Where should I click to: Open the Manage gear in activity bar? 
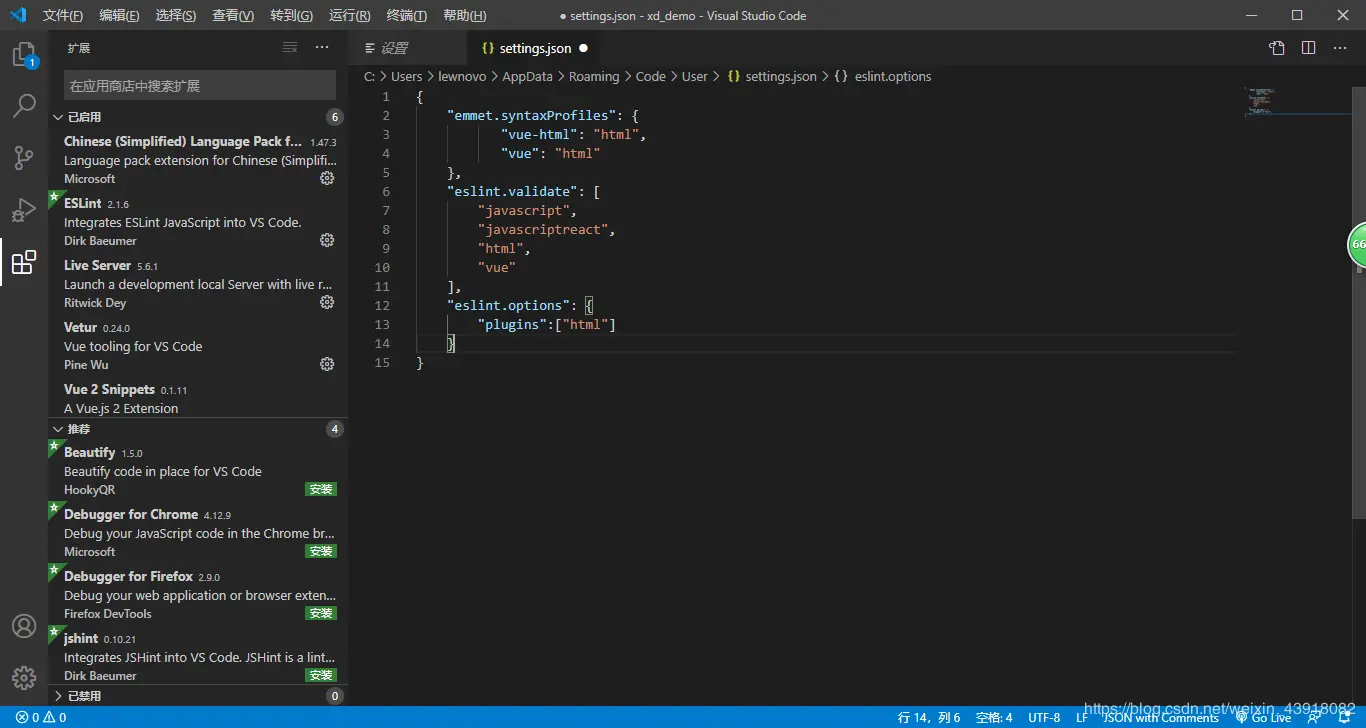pos(24,677)
